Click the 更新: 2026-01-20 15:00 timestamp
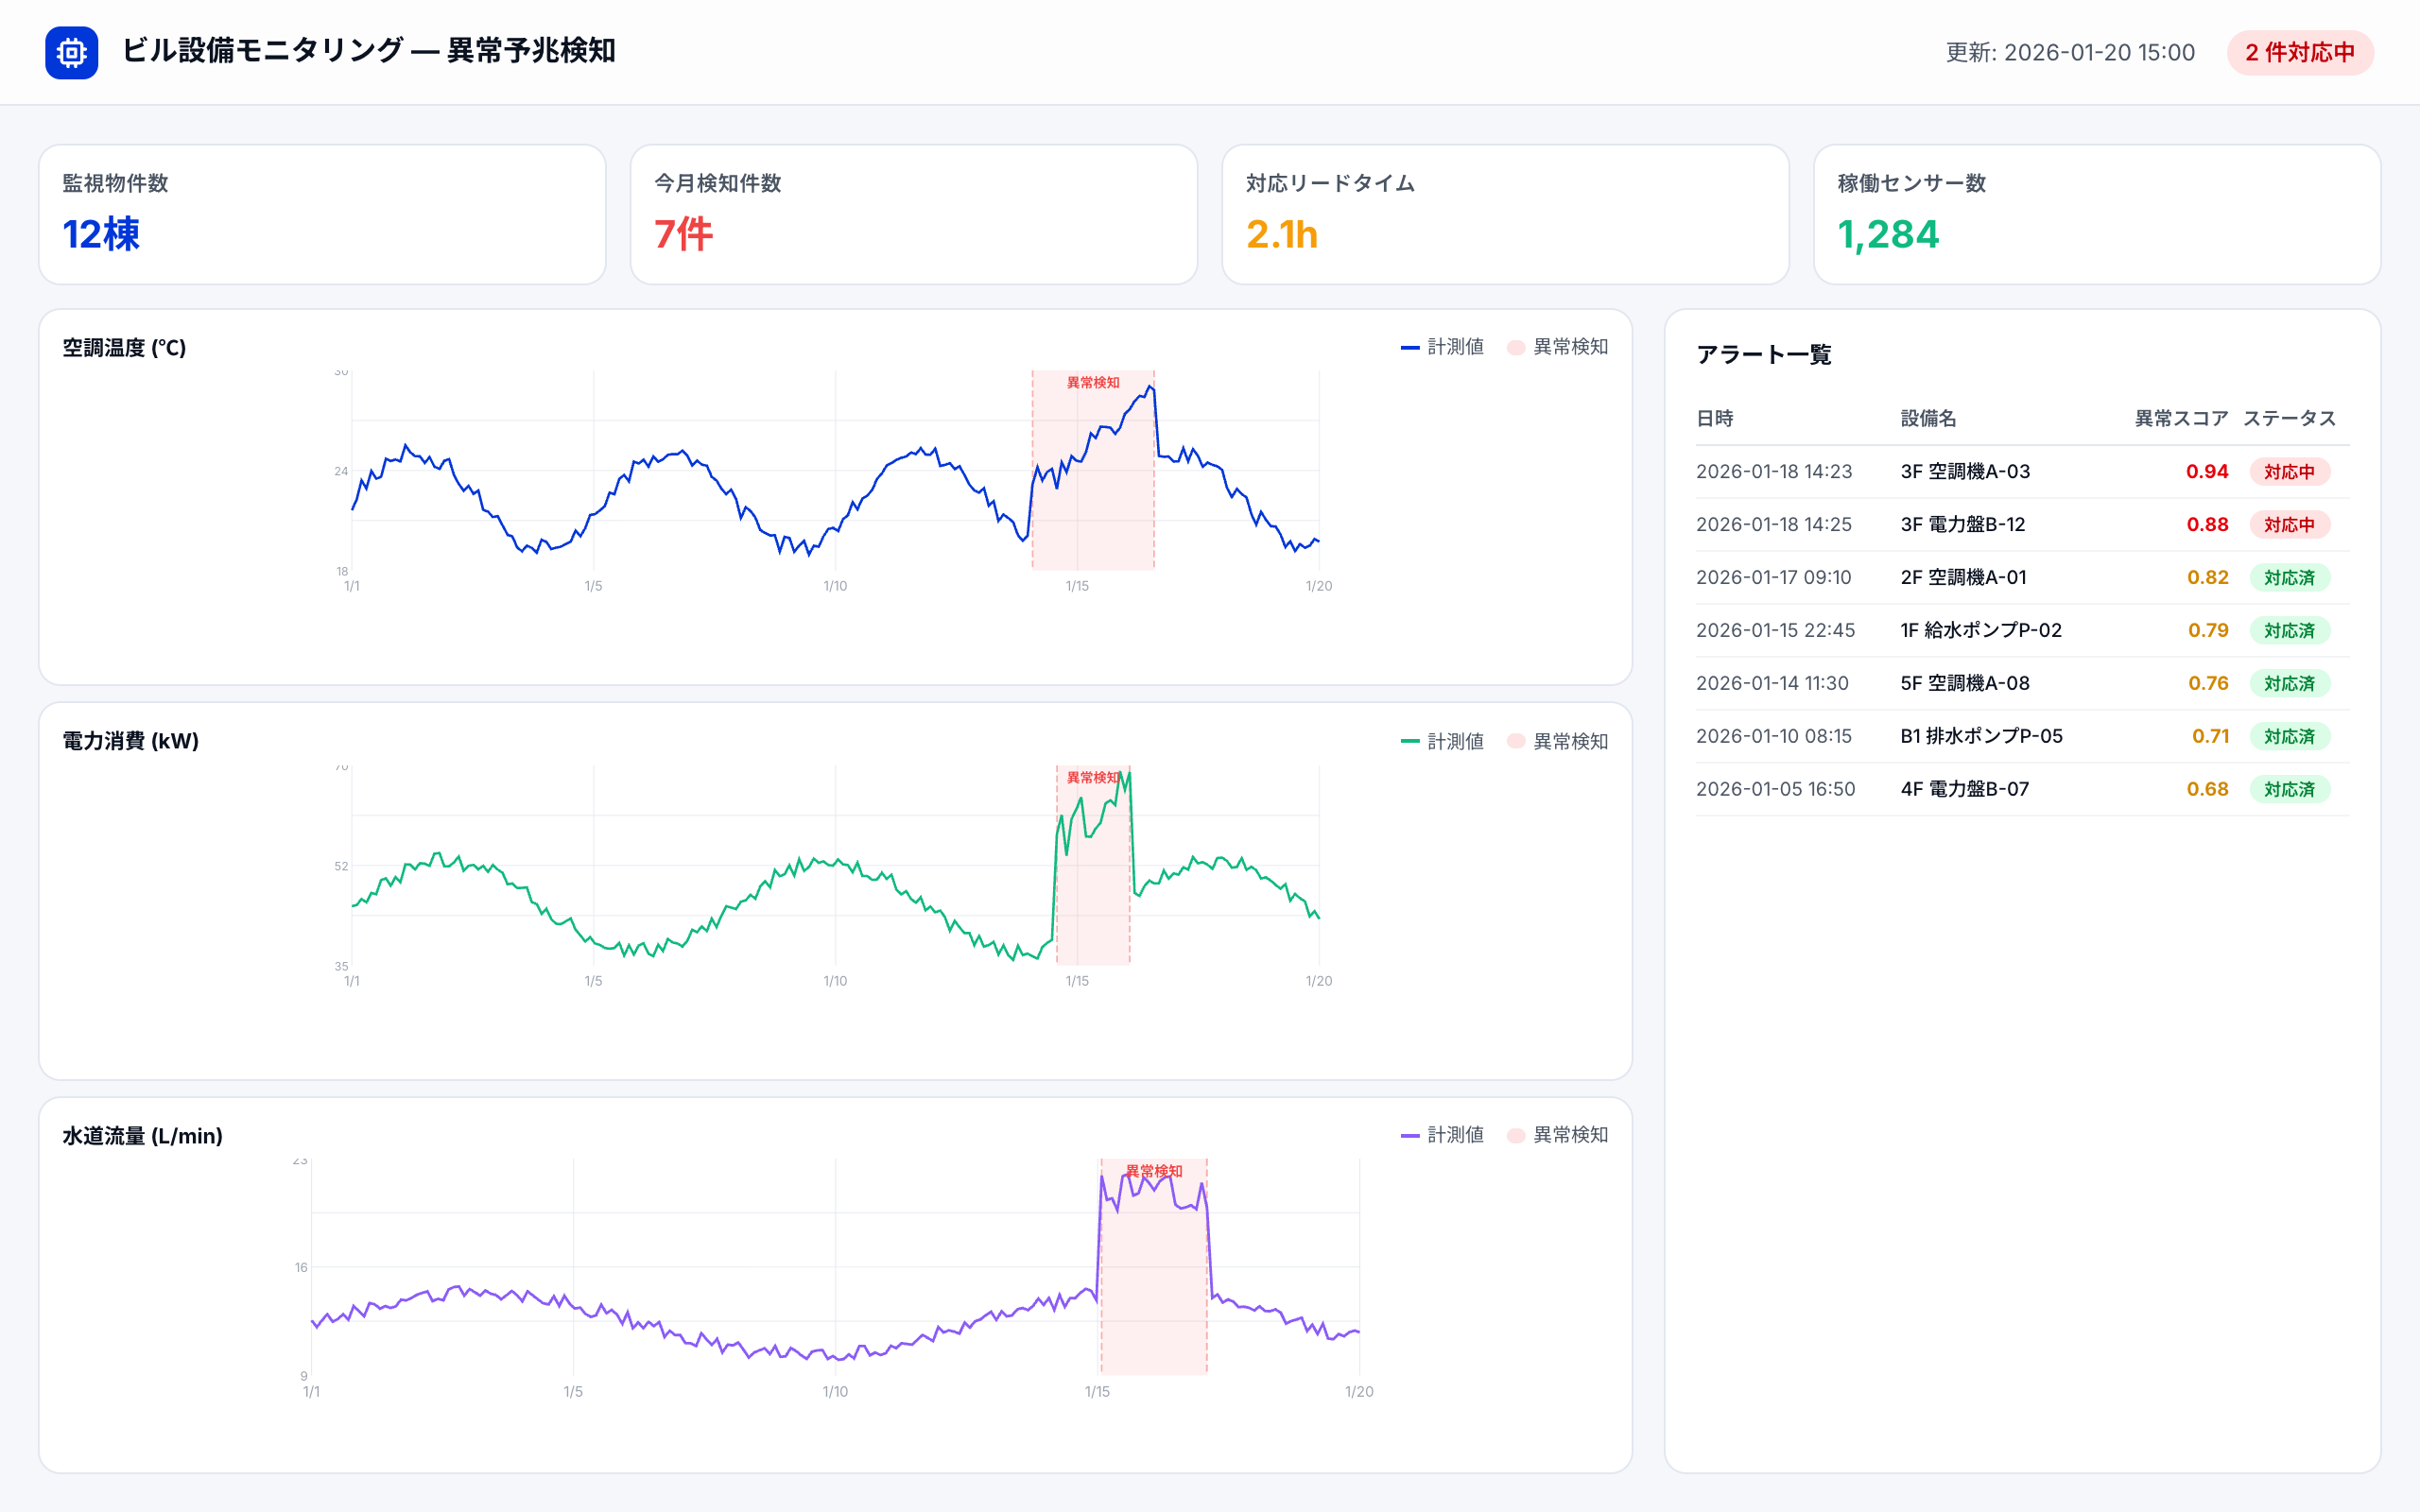The image size is (2420, 1512). (x=2069, y=52)
